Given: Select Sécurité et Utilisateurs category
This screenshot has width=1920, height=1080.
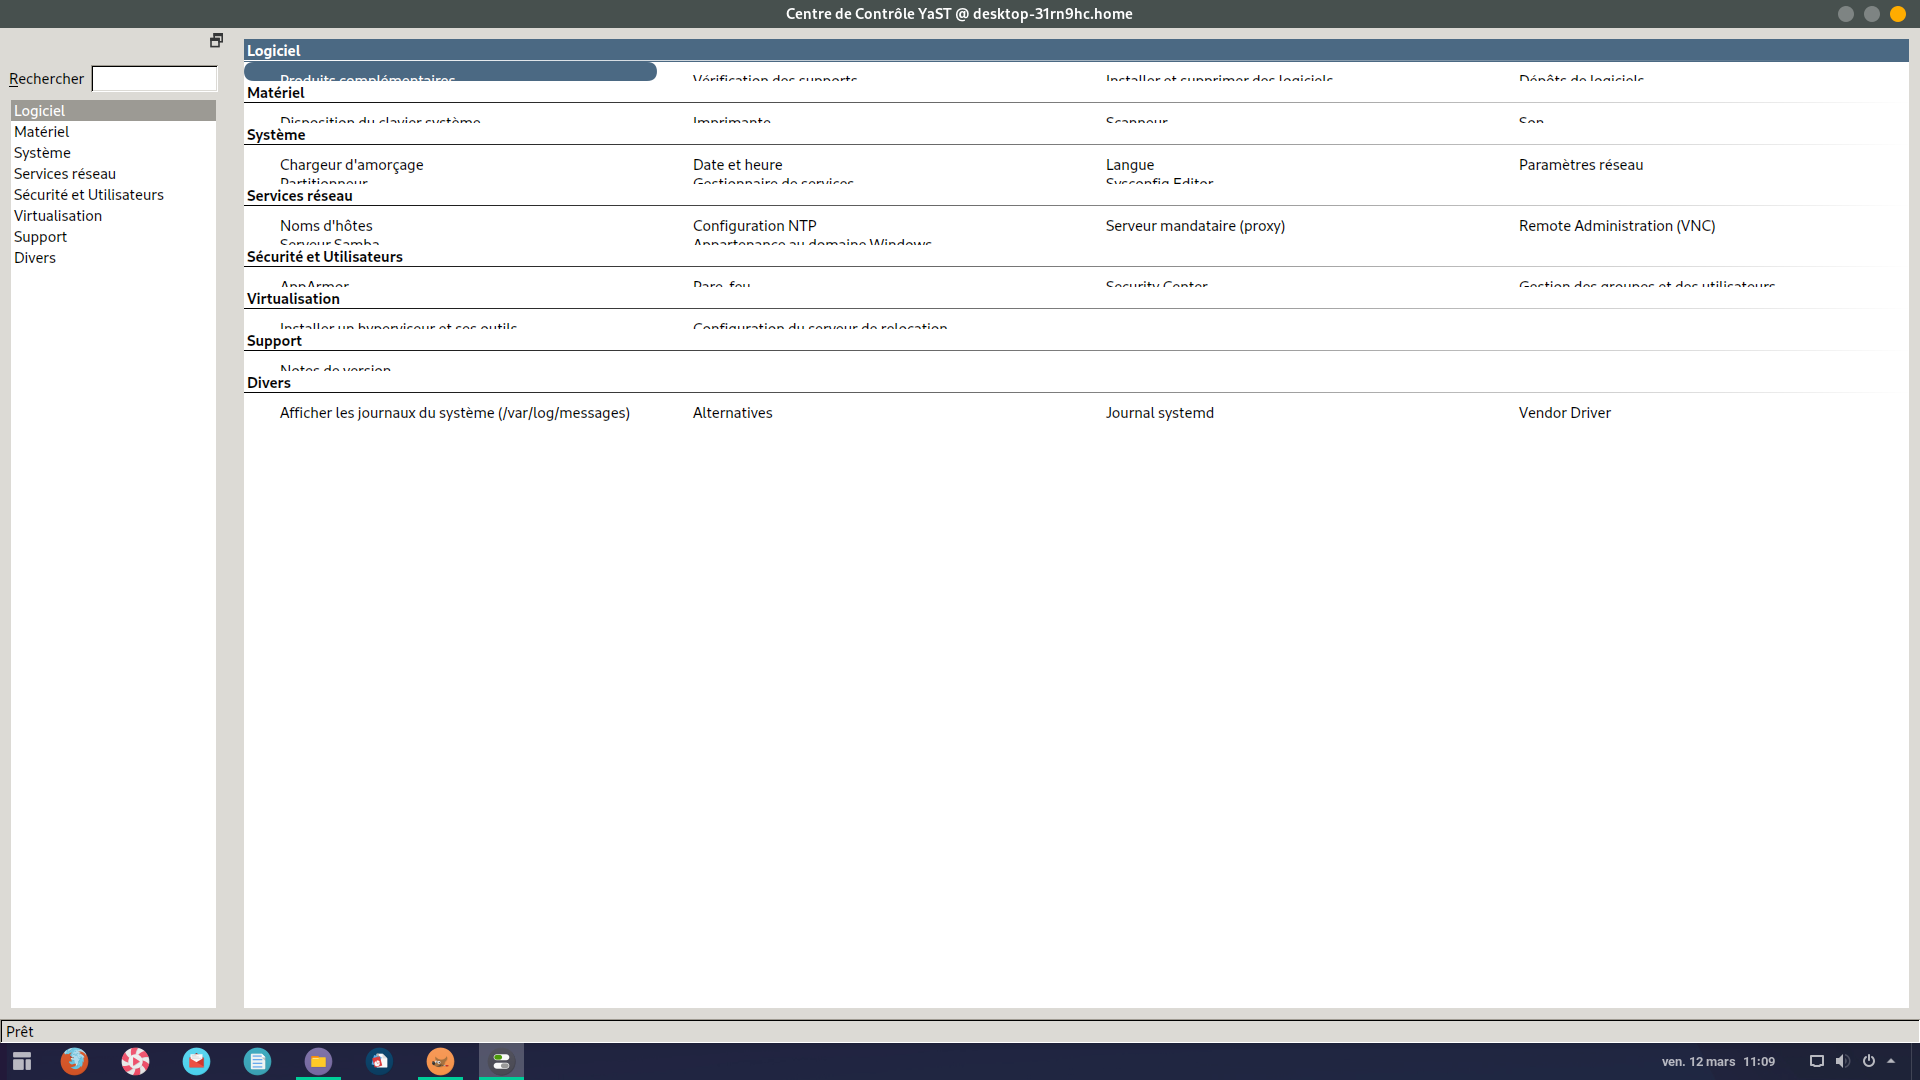Looking at the screenshot, I should click(x=89, y=195).
